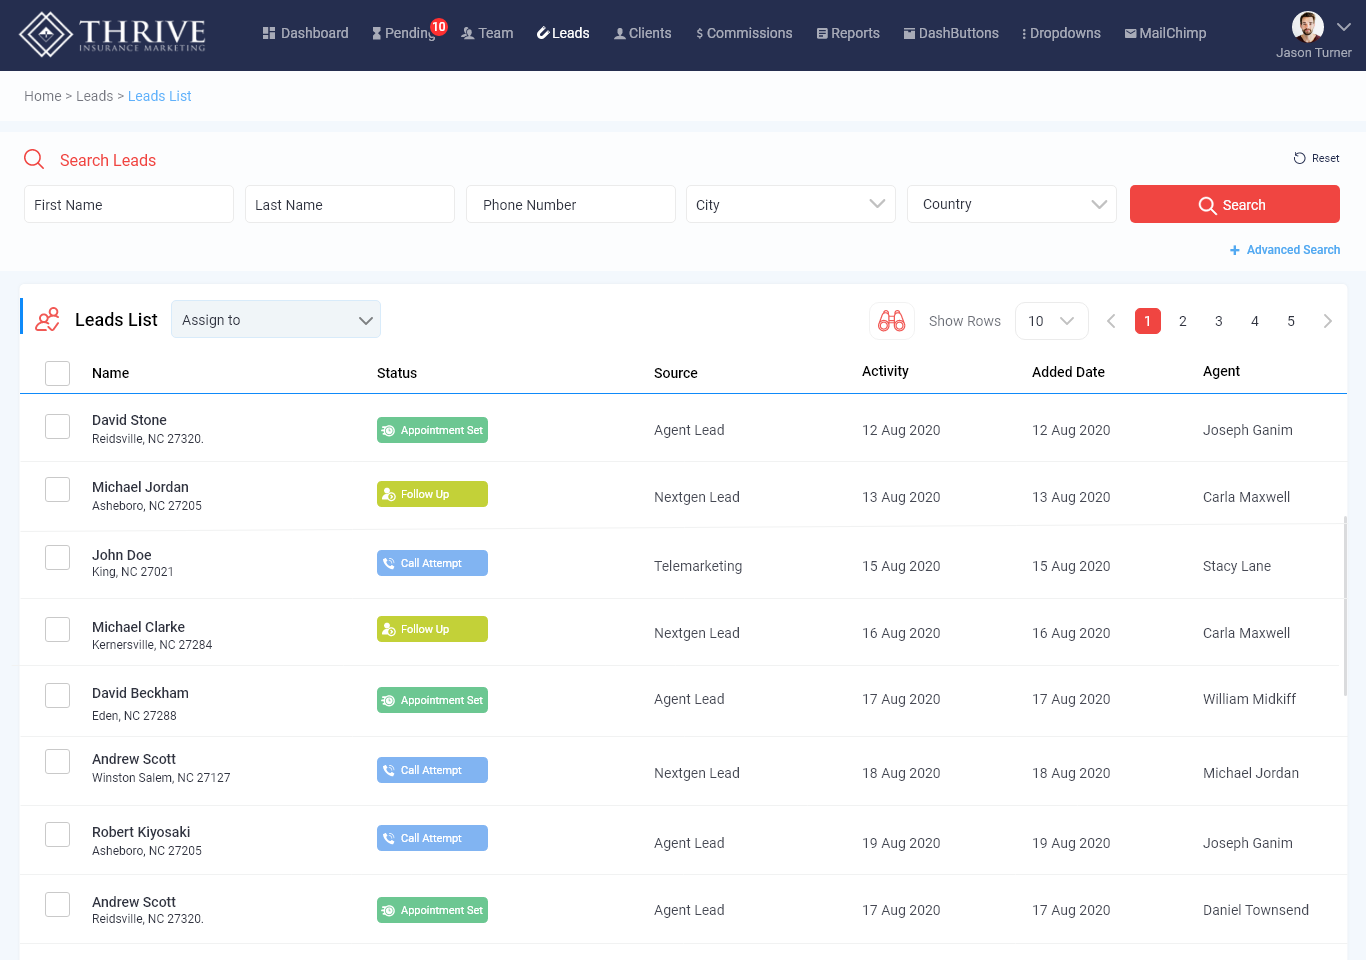
Task: Sort by the Status column header
Action: coord(397,373)
